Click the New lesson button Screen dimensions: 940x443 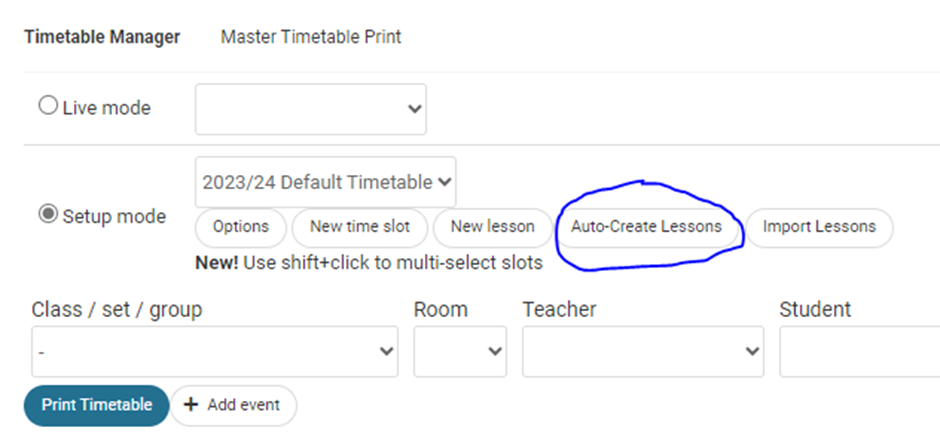pos(492,227)
